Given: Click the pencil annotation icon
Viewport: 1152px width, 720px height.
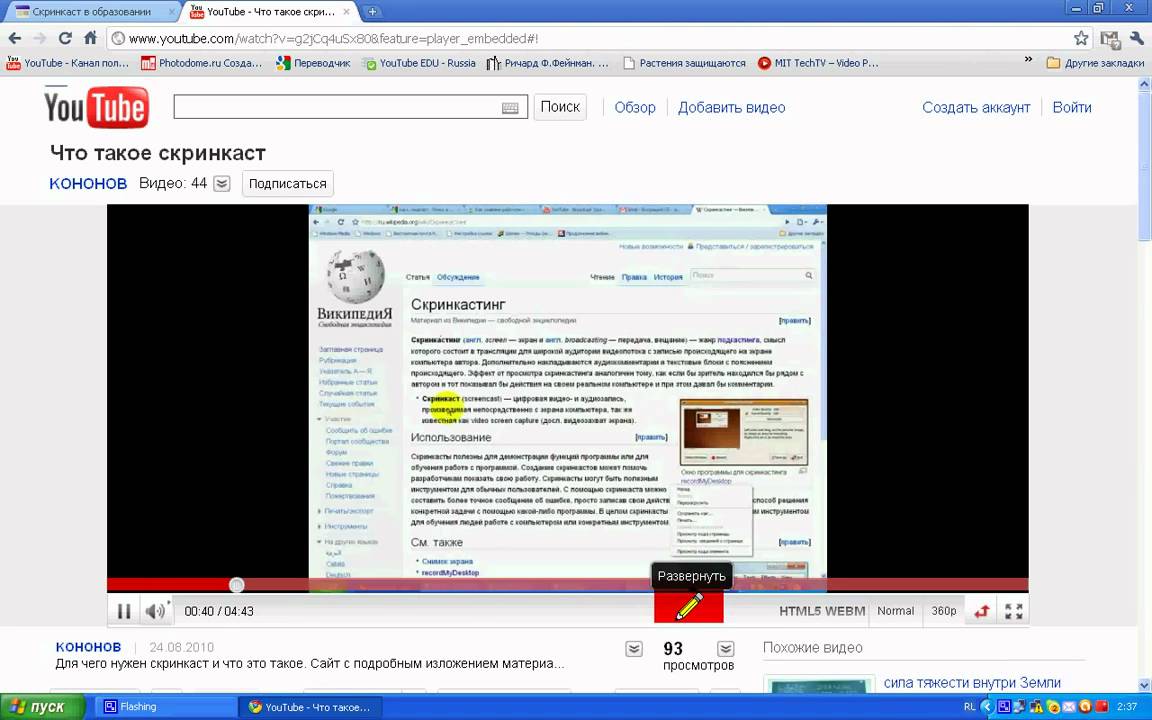Looking at the screenshot, I should coord(688,607).
